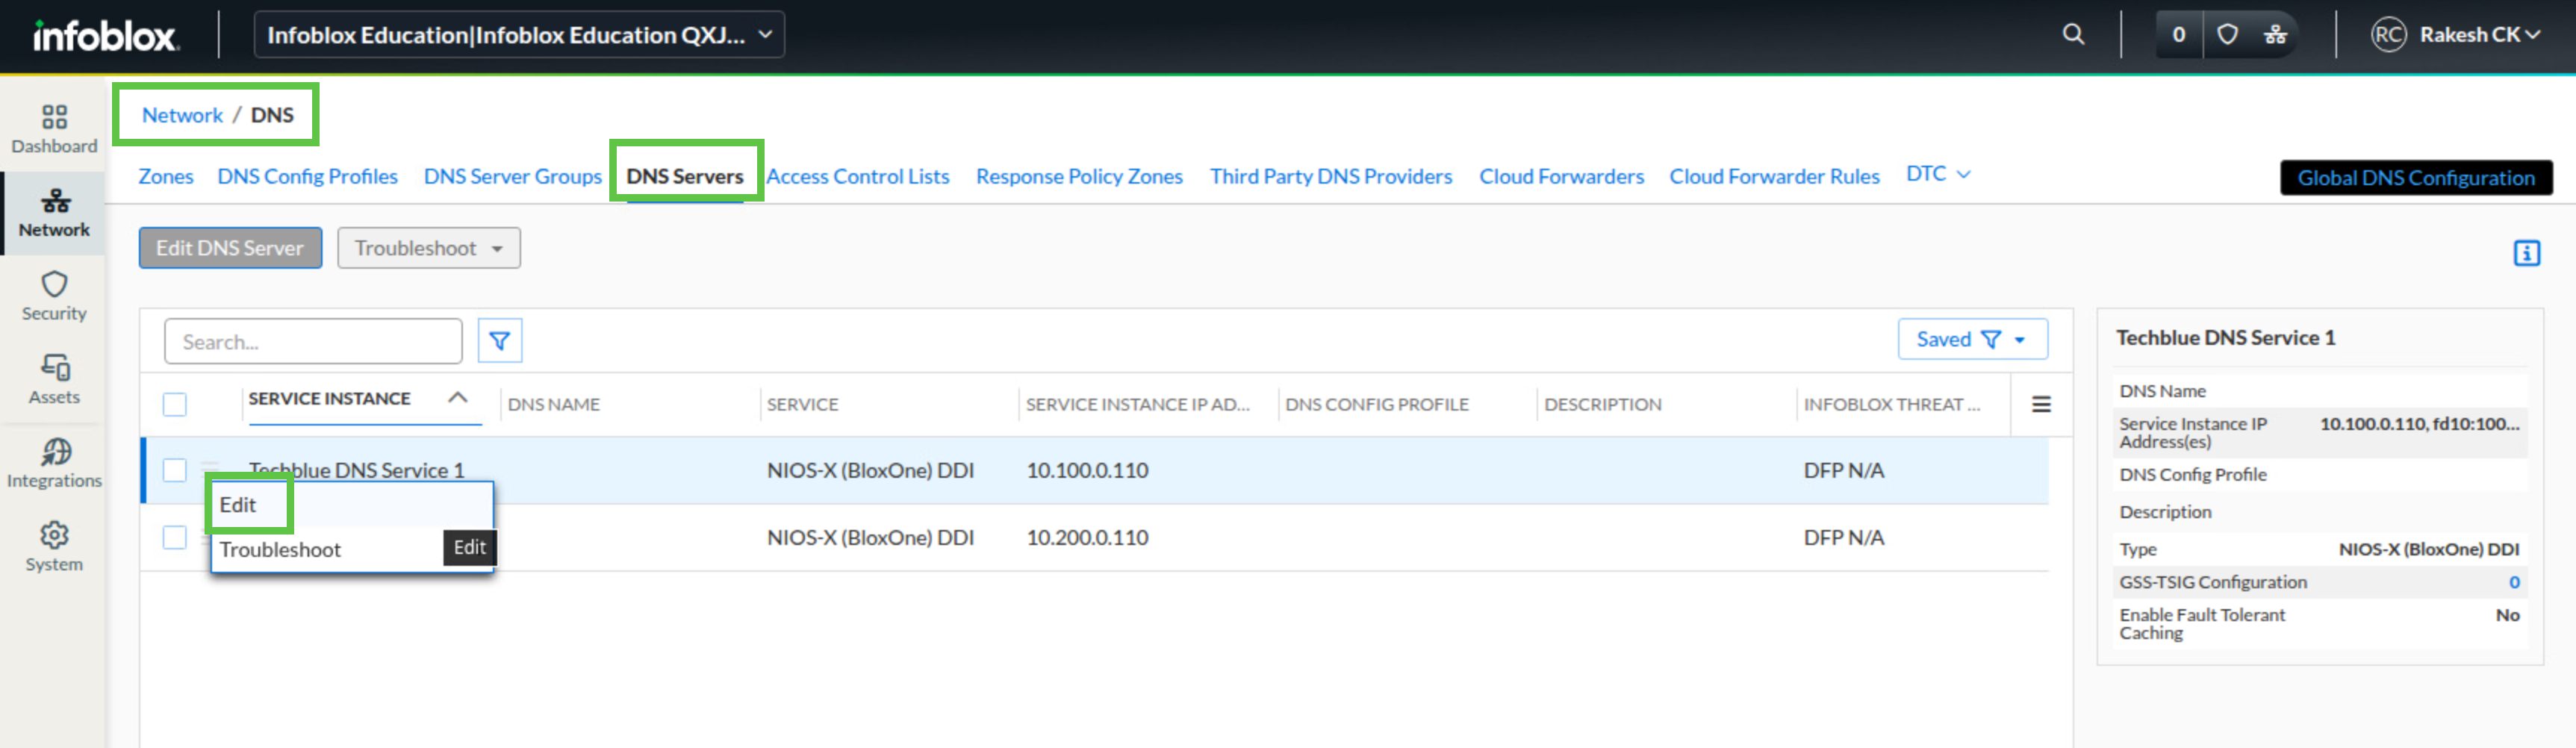The height and width of the screenshot is (748, 2576).
Task: Choose Edit from the context menu
Action: (351, 505)
